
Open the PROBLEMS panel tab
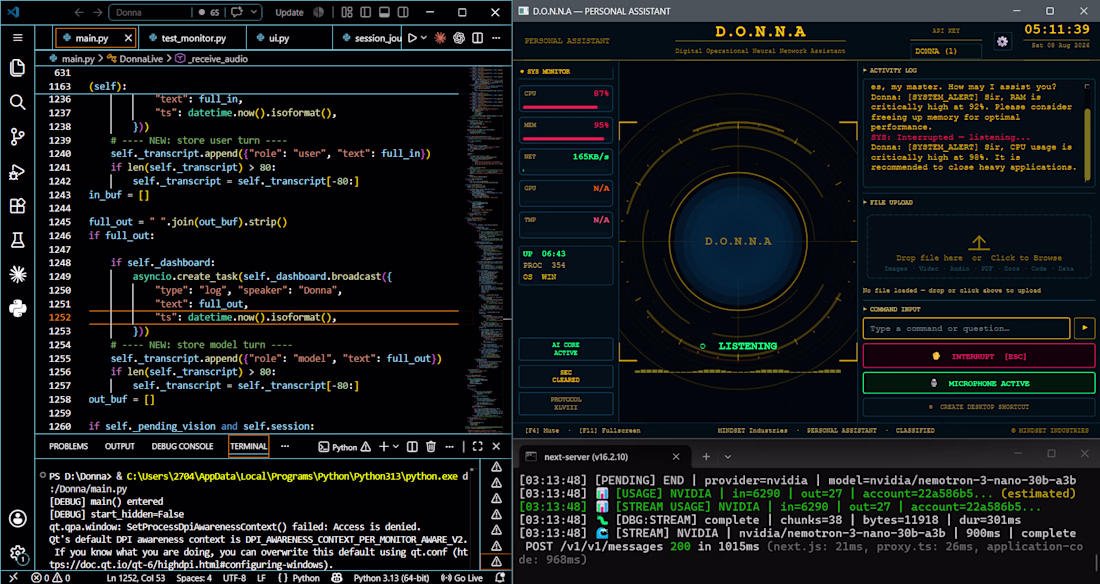(68, 446)
